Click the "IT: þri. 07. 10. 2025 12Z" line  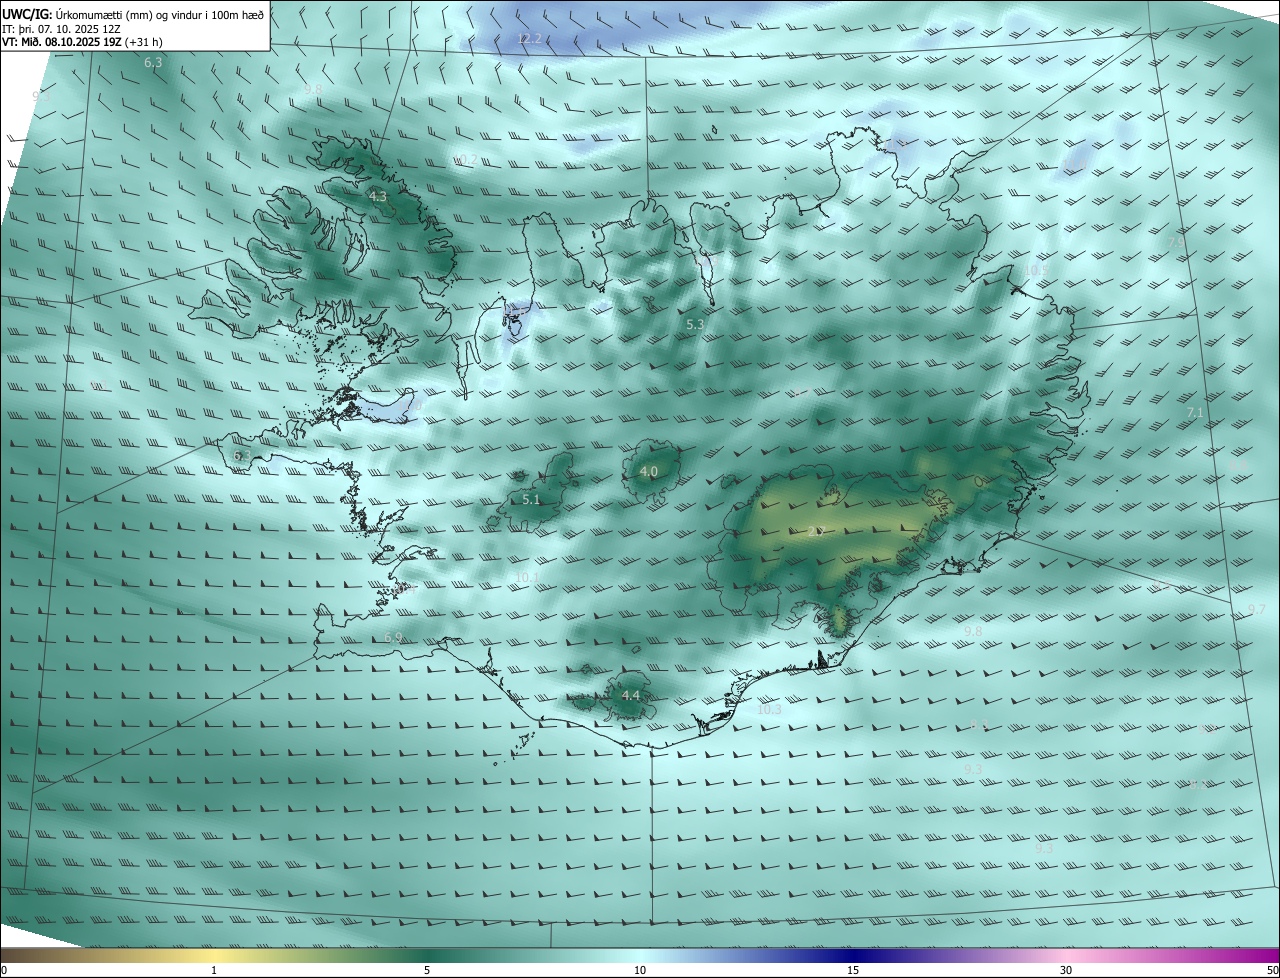point(62,28)
